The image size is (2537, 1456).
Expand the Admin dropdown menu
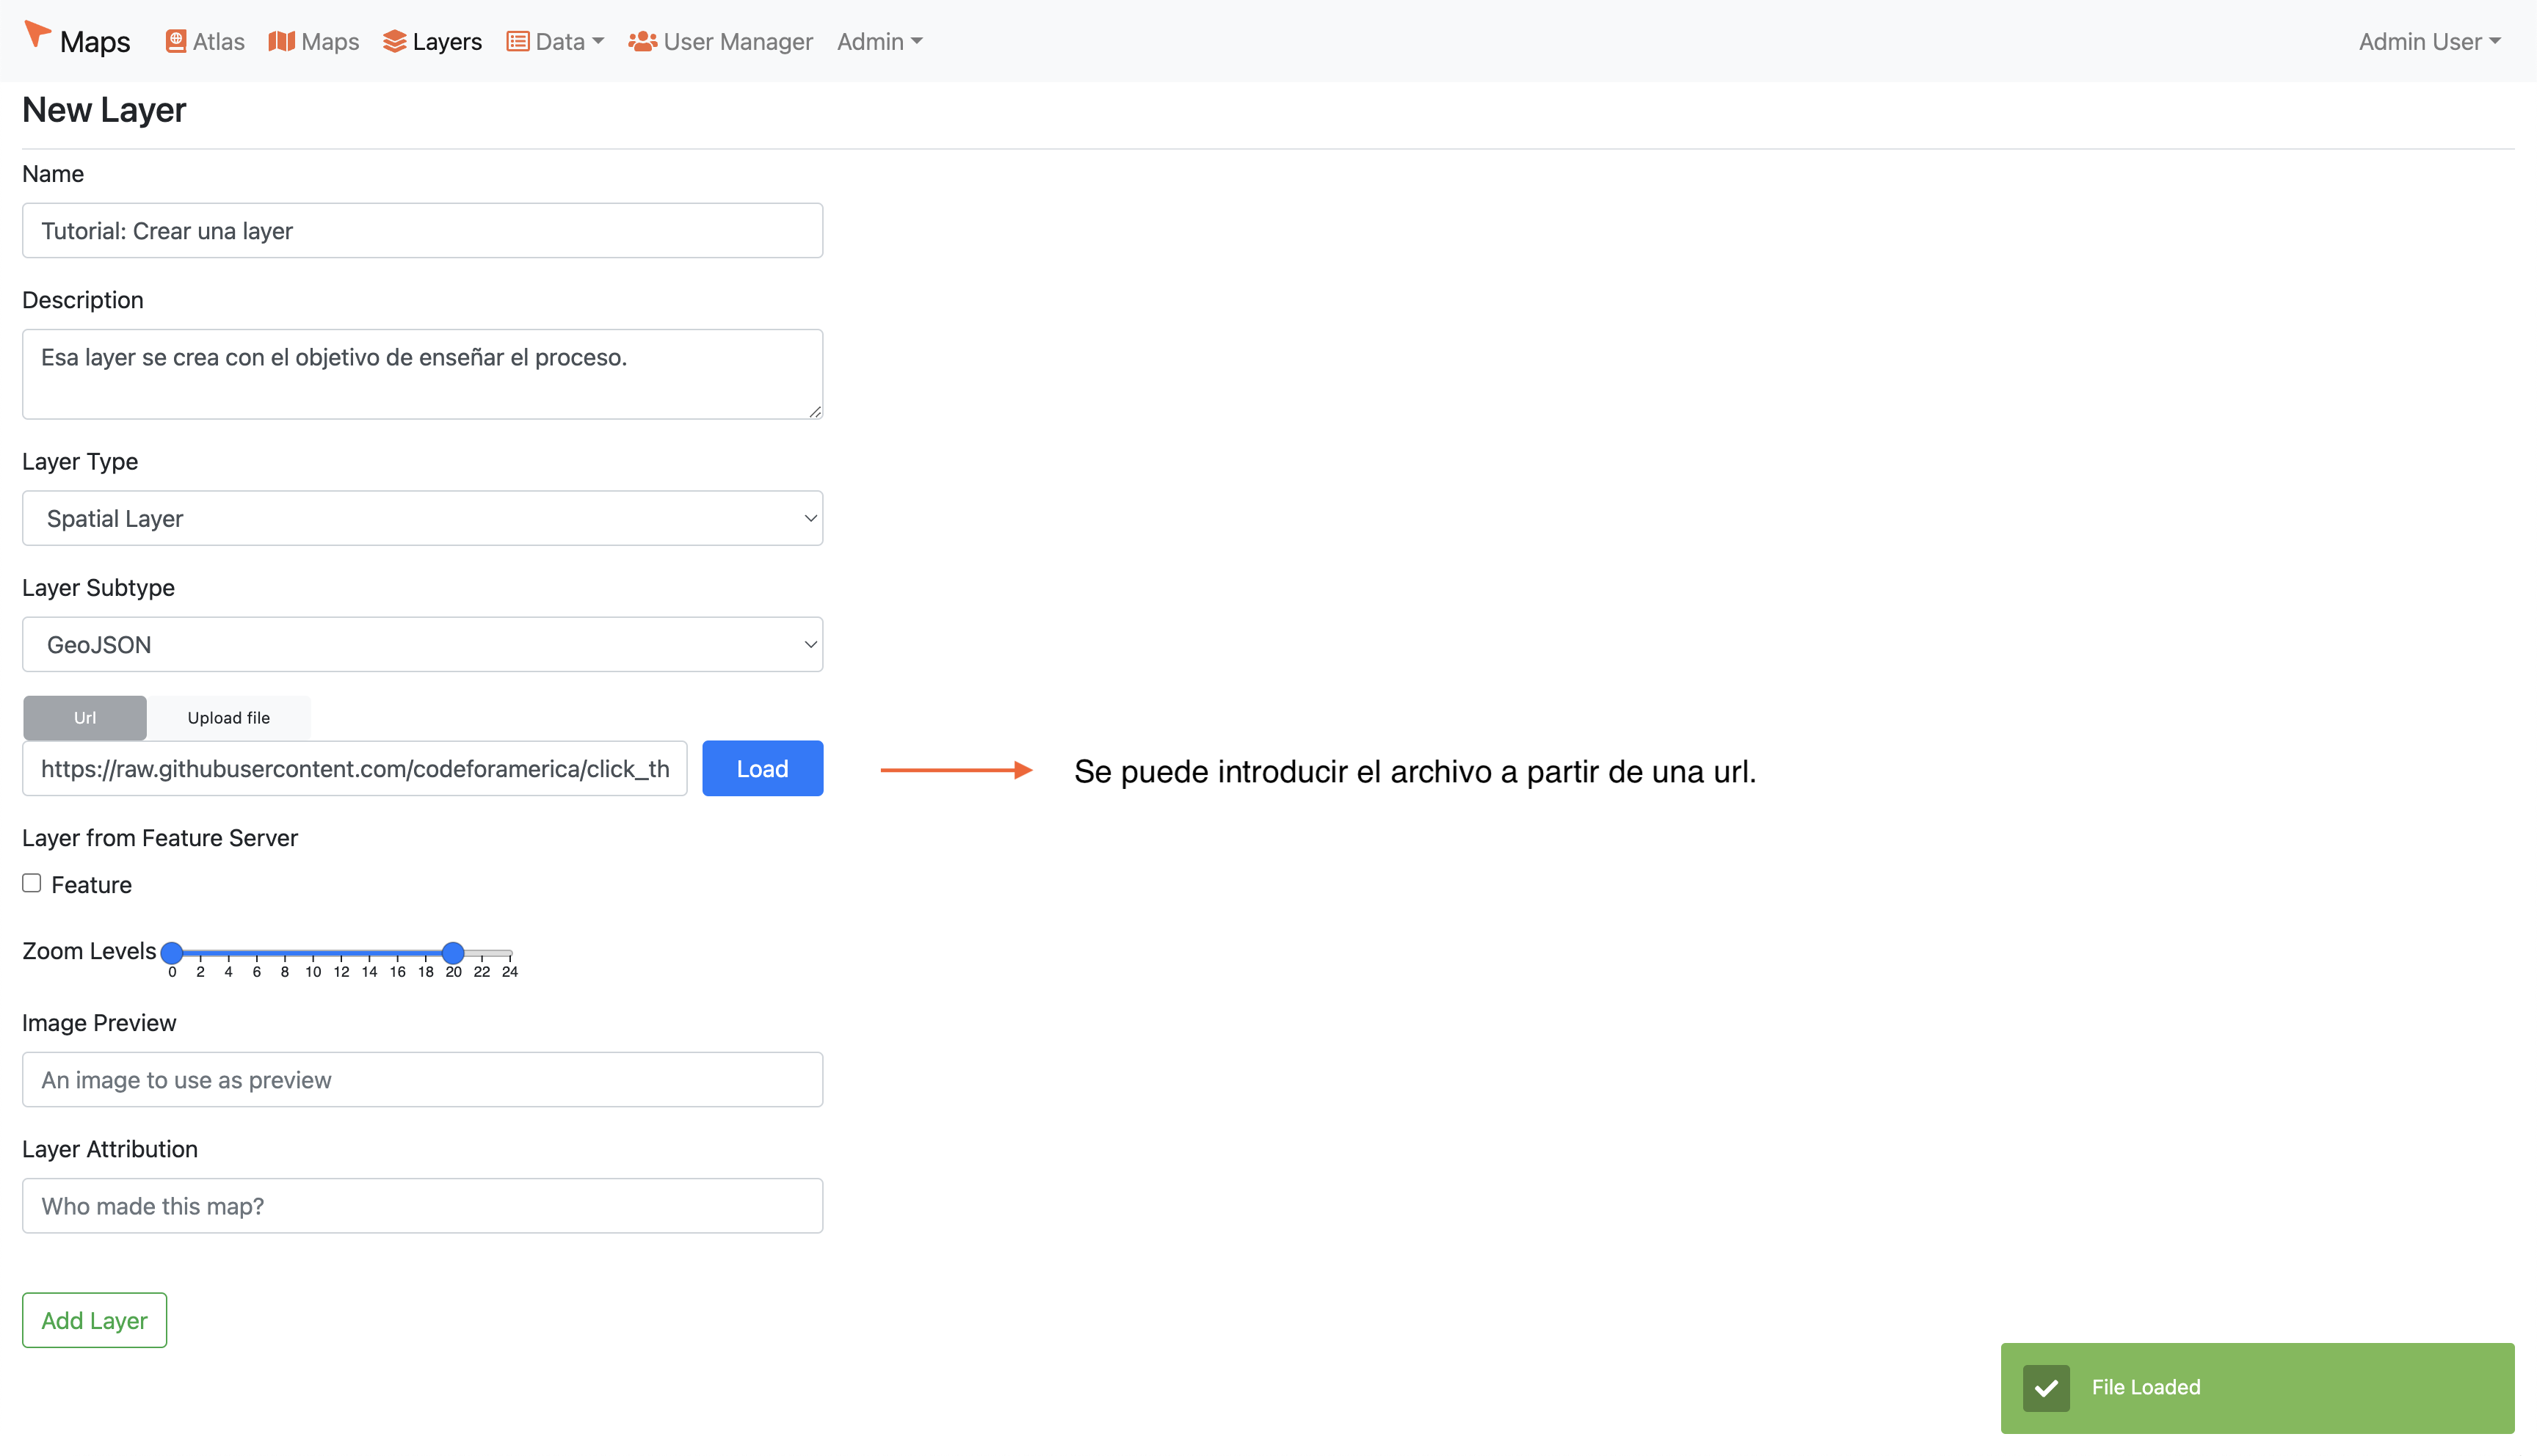pyautogui.click(x=879, y=41)
